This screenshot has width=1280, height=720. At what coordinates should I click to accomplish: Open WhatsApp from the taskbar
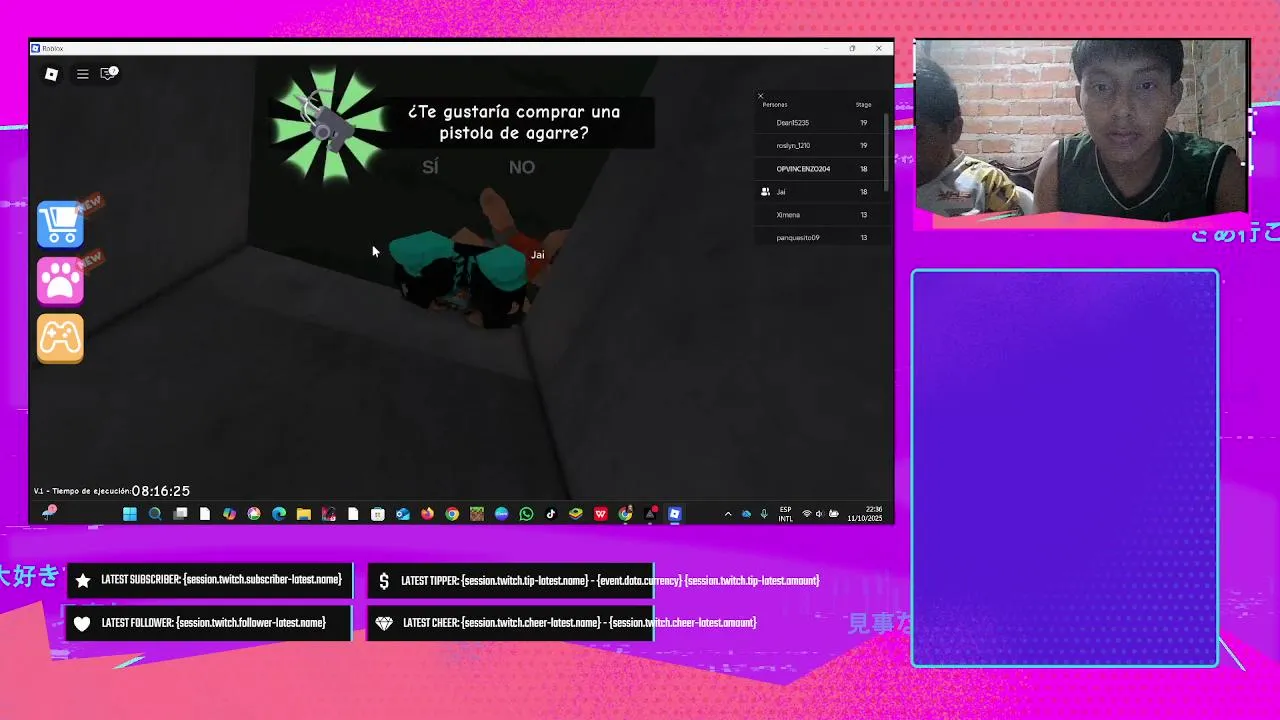point(527,514)
